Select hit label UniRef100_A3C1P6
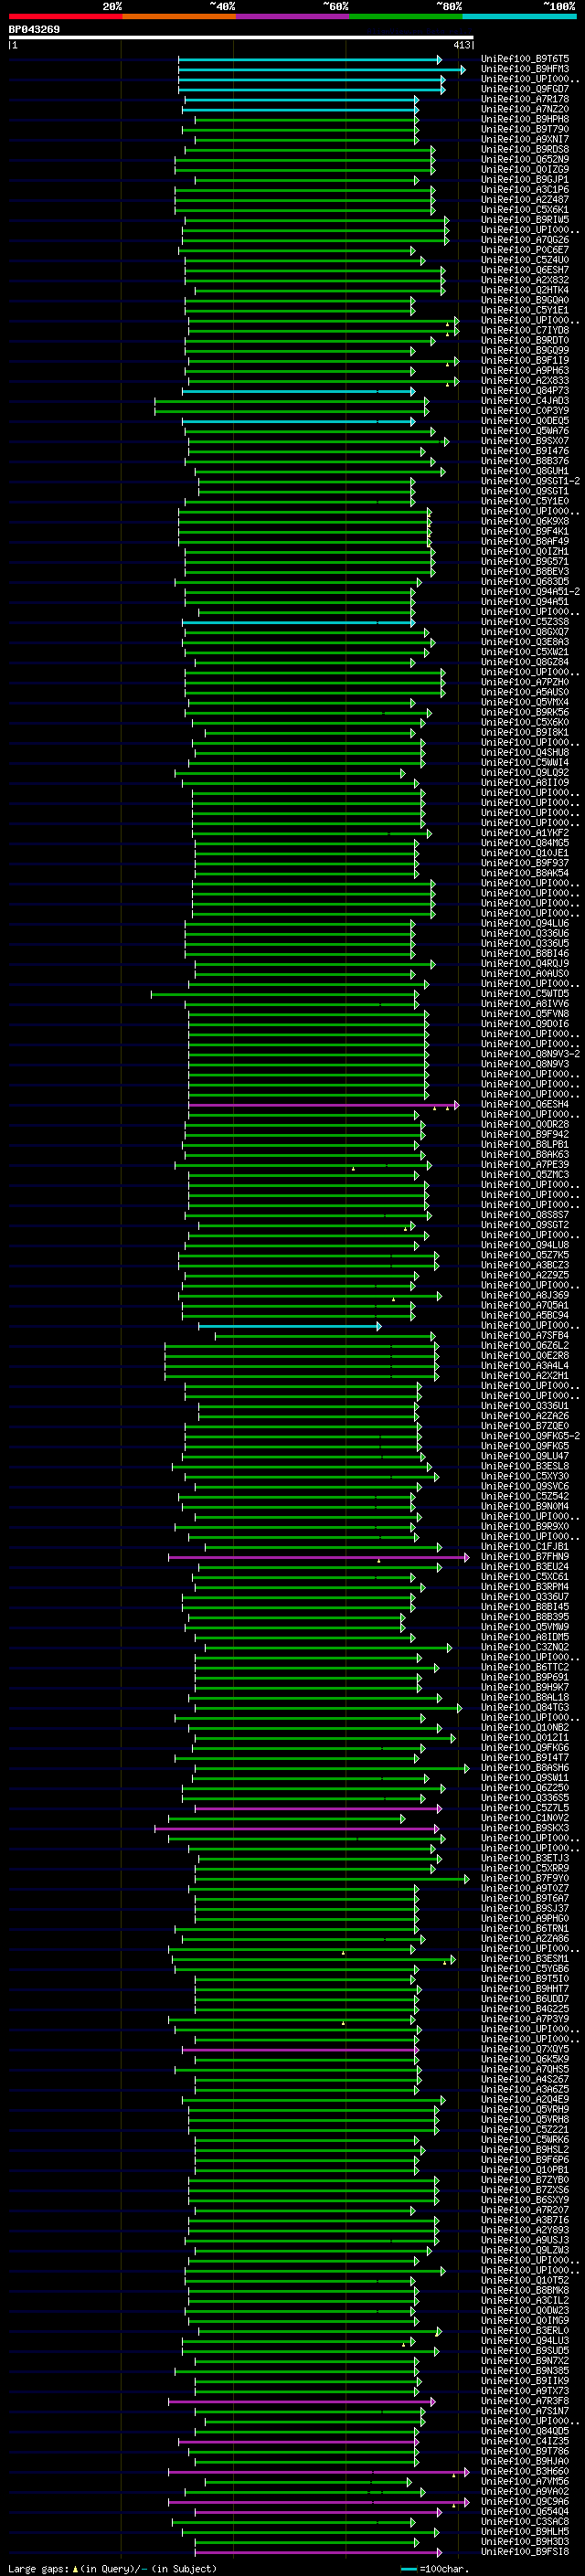The image size is (585, 2576). [x=525, y=189]
